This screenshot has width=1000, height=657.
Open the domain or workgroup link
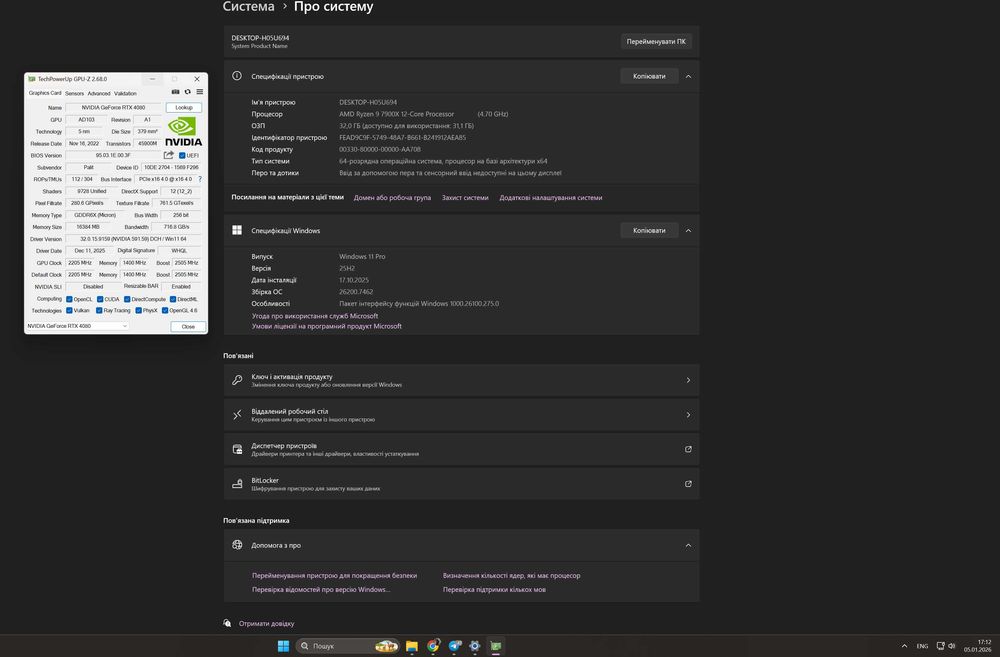click(x=392, y=198)
